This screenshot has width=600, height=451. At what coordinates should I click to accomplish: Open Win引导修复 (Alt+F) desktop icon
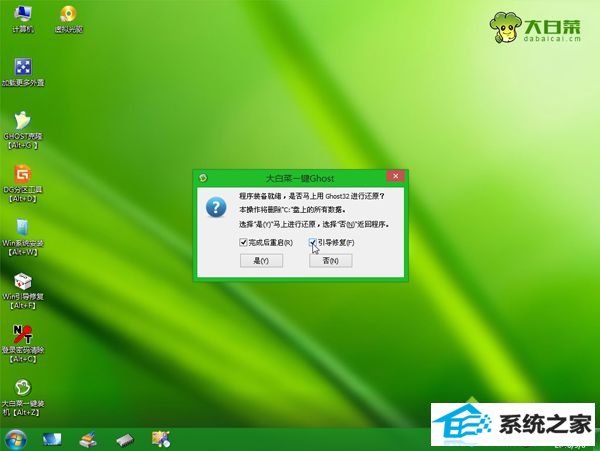23,291
